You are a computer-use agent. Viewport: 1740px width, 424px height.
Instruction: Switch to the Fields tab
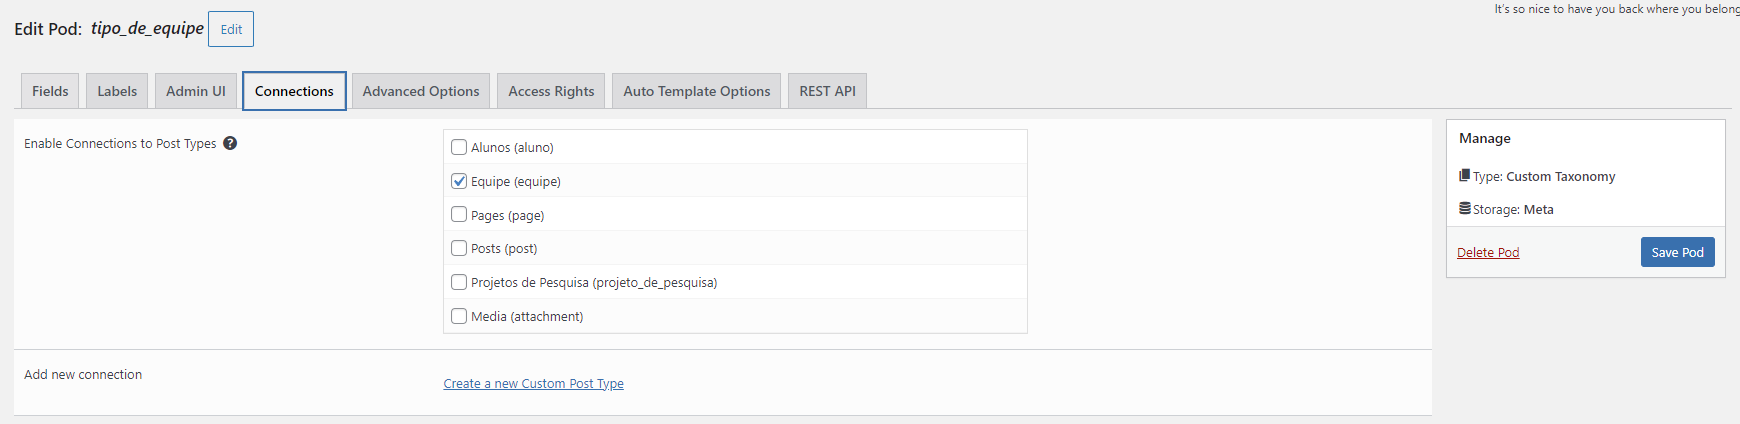[50, 91]
